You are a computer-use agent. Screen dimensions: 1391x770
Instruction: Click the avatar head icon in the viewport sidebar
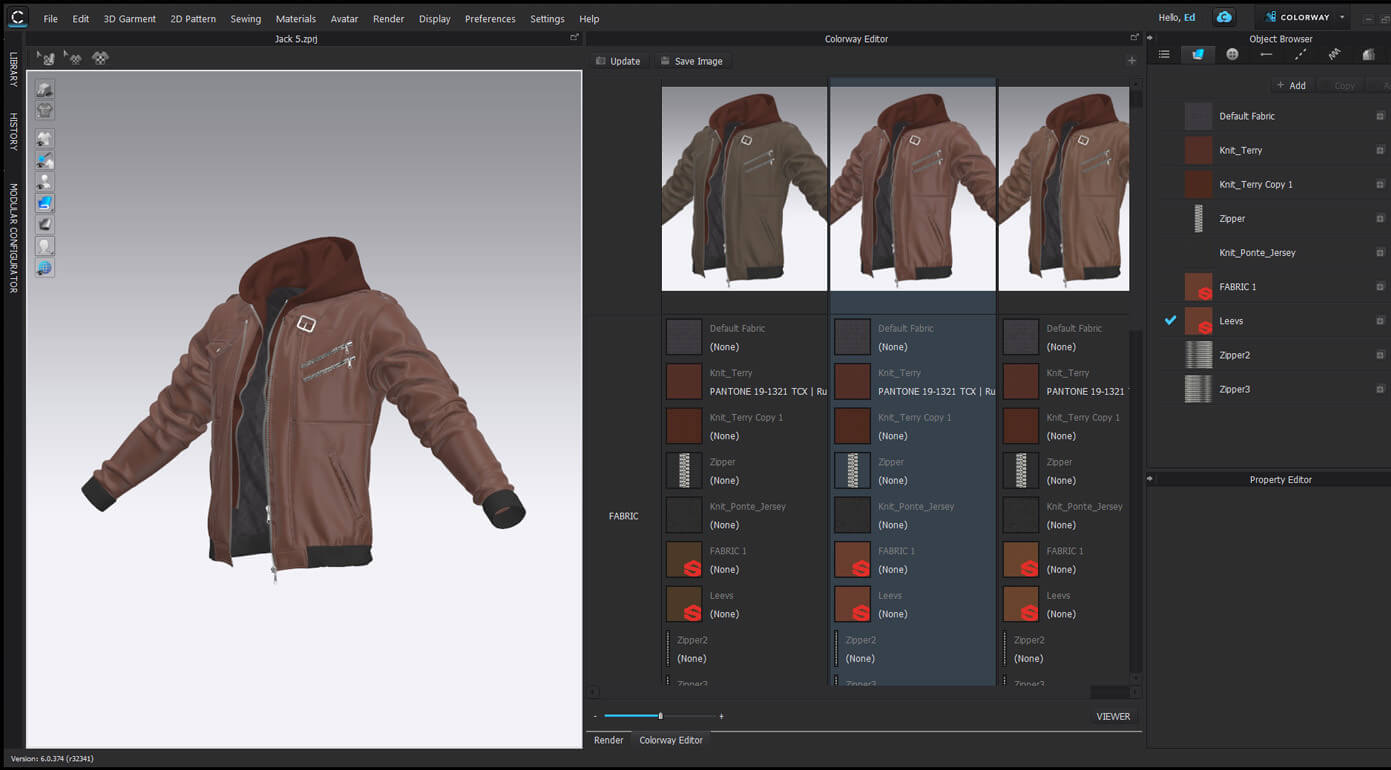[x=45, y=246]
